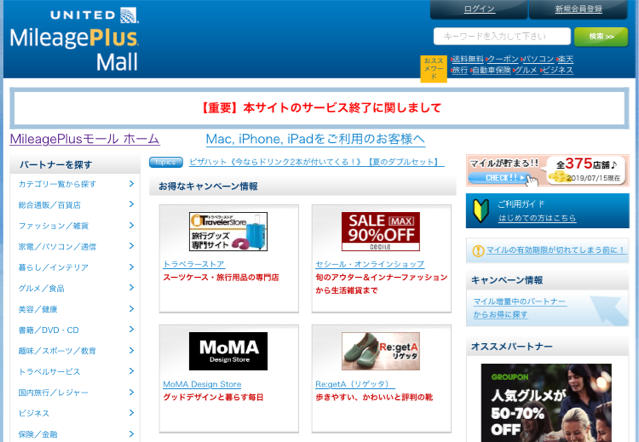Image resolution: width=639 pixels, height=442 pixels.
Task: Click the Traveler Store banner image
Action: (x=228, y=231)
